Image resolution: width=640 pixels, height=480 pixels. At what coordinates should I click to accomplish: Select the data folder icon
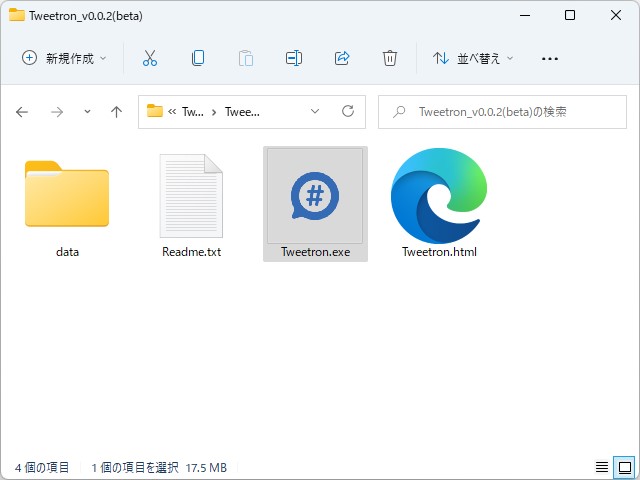point(67,194)
